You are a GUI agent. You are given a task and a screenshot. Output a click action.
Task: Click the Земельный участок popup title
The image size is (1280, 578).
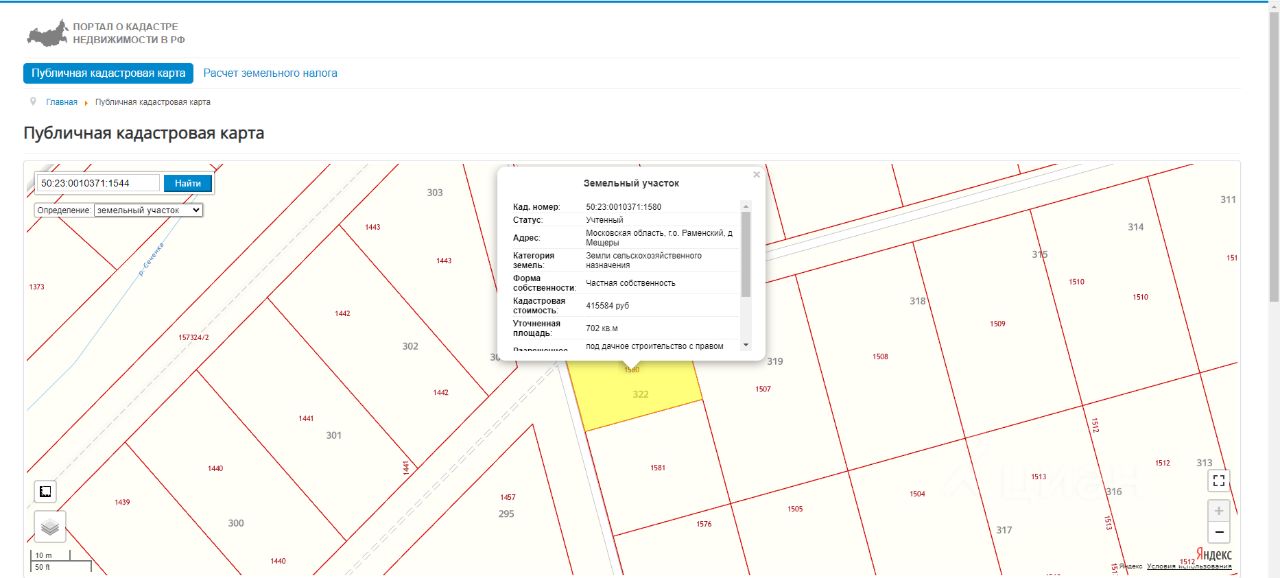click(x=631, y=184)
